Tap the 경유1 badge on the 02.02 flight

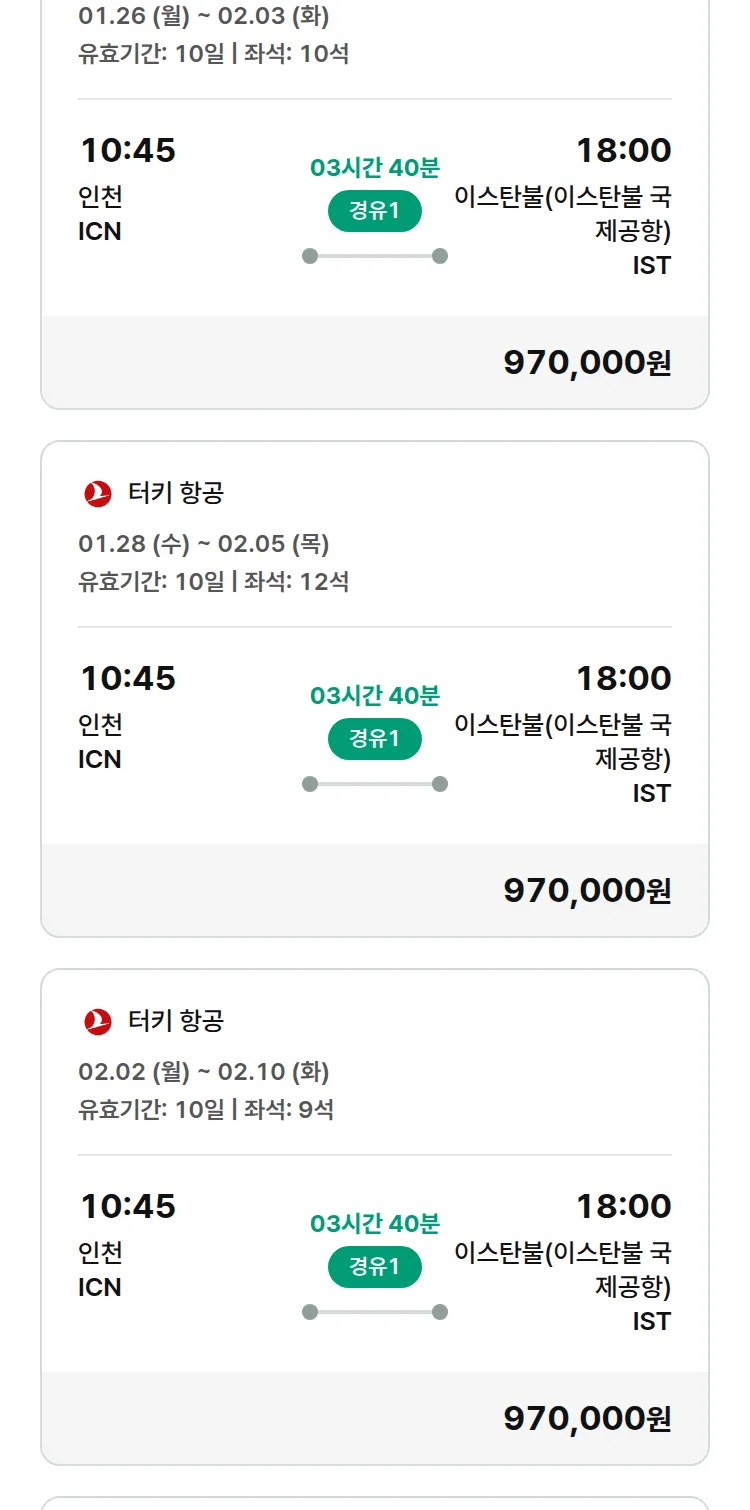[x=375, y=1267]
